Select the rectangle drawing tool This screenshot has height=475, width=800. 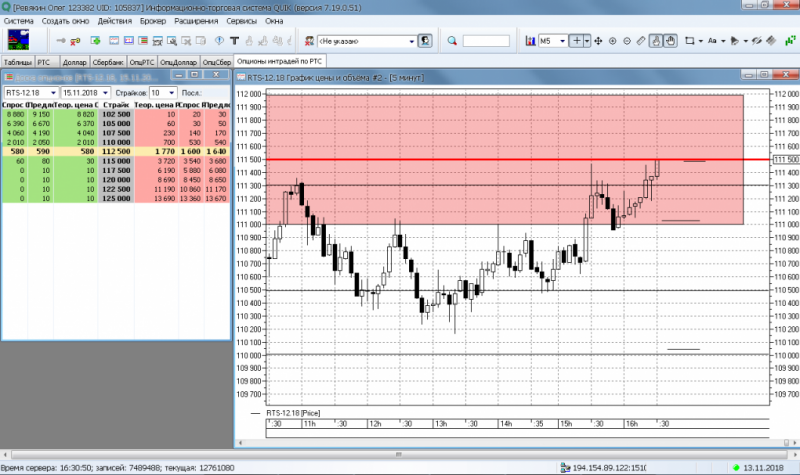(x=689, y=41)
